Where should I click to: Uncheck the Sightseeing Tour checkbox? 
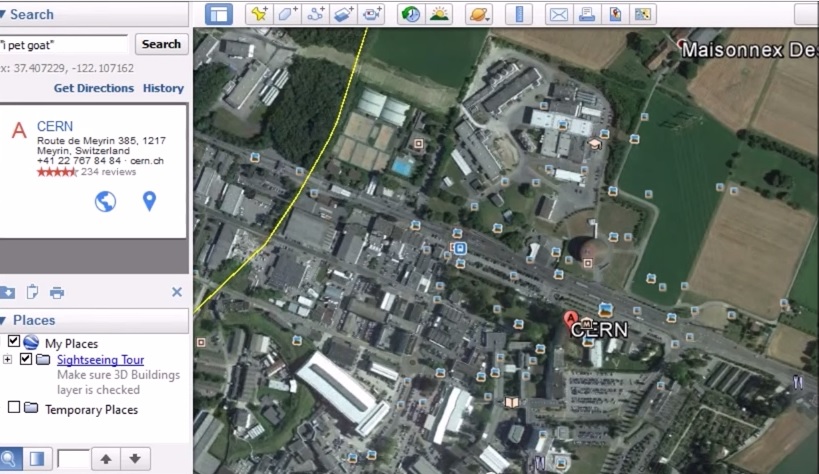coord(26,359)
